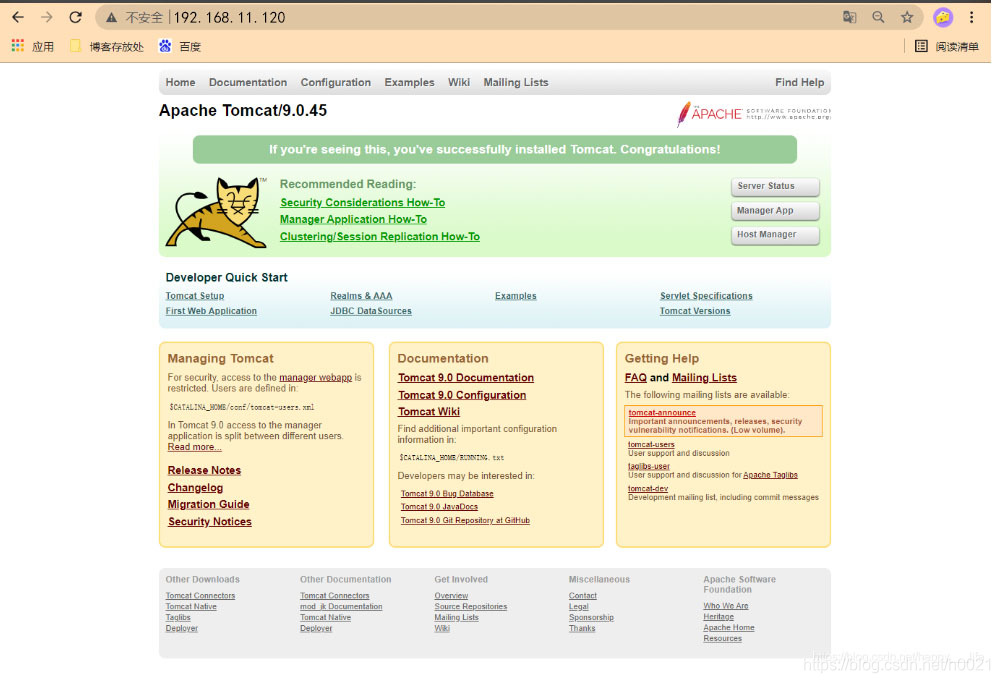Screen dimensions: 1000x683
Task: Open Clustering/Session Replication How-To link
Action: coord(379,237)
